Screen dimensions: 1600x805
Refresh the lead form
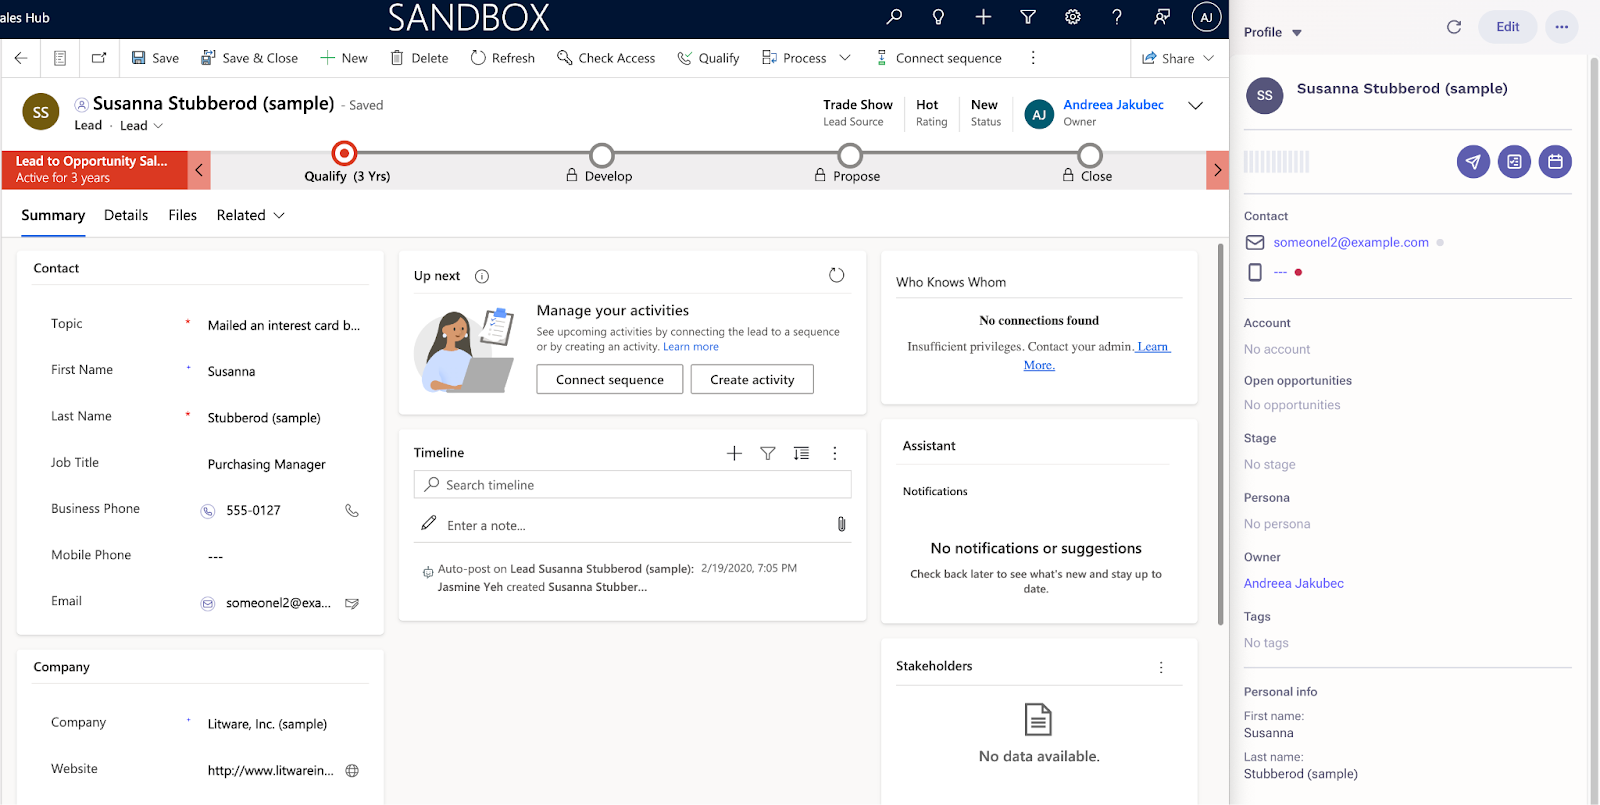coord(502,58)
